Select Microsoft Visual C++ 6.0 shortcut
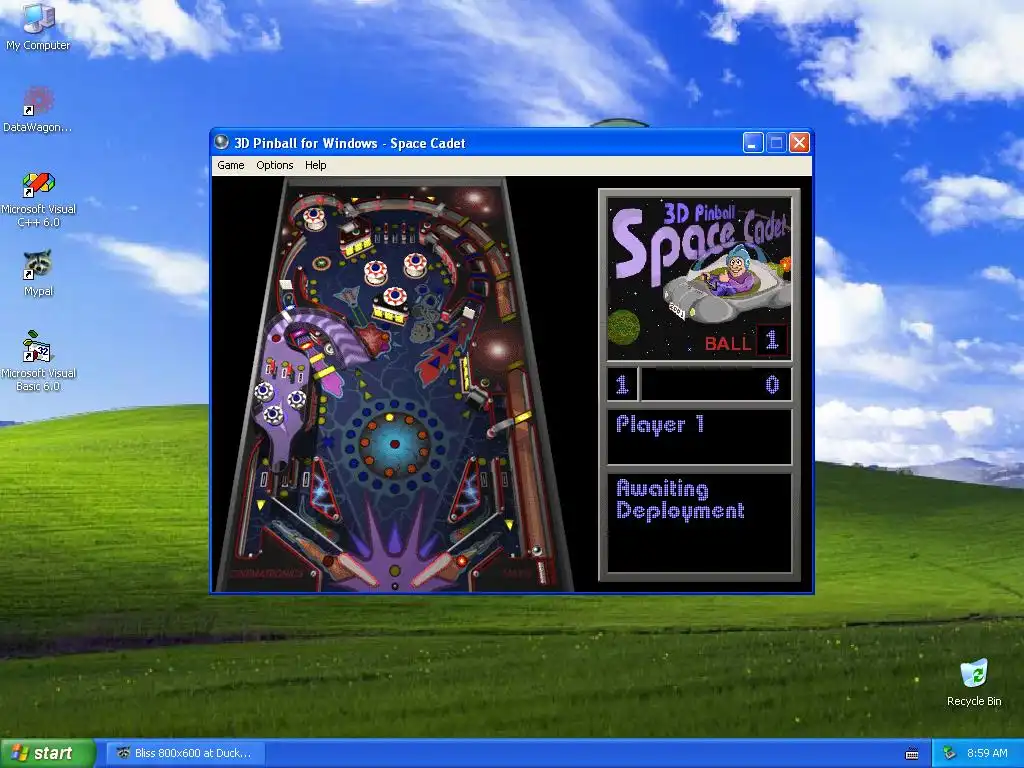The width and height of the screenshot is (1024, 768). click(x=39, y=199)
